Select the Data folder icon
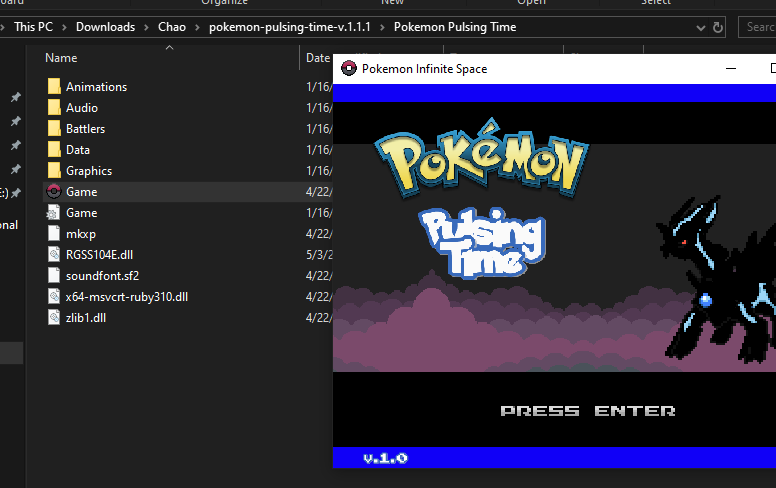 [54, 149]
